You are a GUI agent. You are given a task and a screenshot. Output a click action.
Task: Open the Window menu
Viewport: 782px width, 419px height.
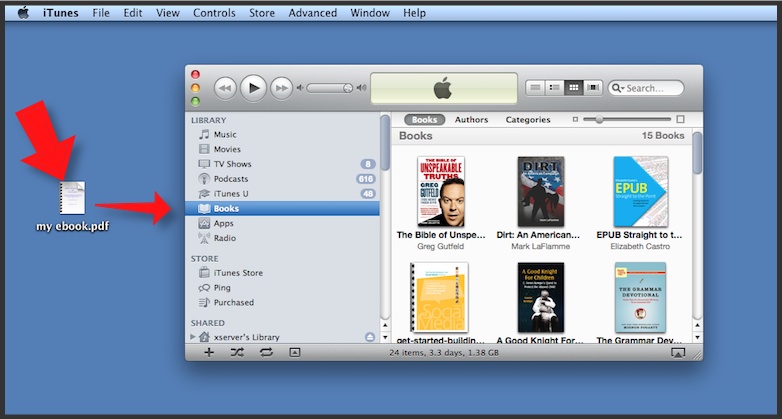pyautogui.click(x=370, y=13)
